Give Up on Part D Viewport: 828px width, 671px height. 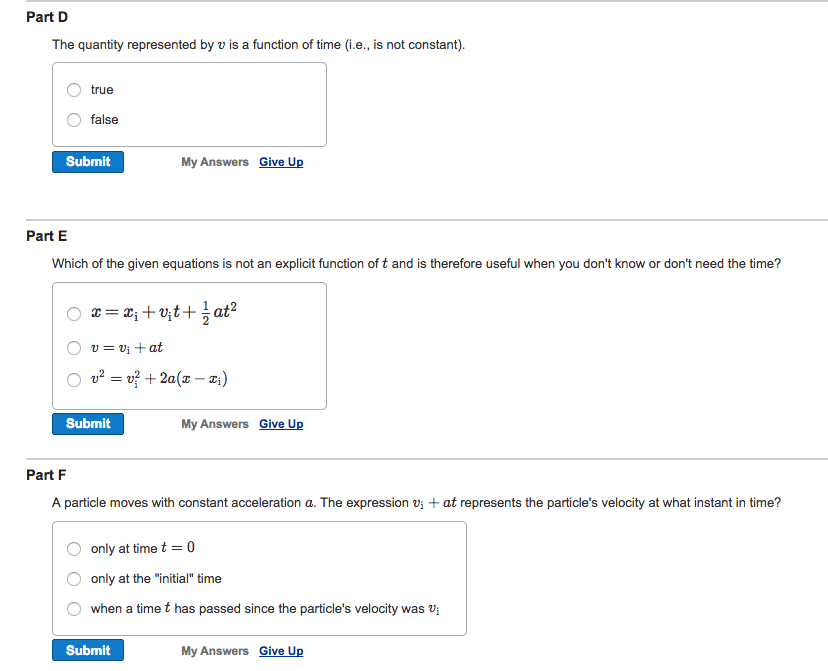click(x=281, y=161)
